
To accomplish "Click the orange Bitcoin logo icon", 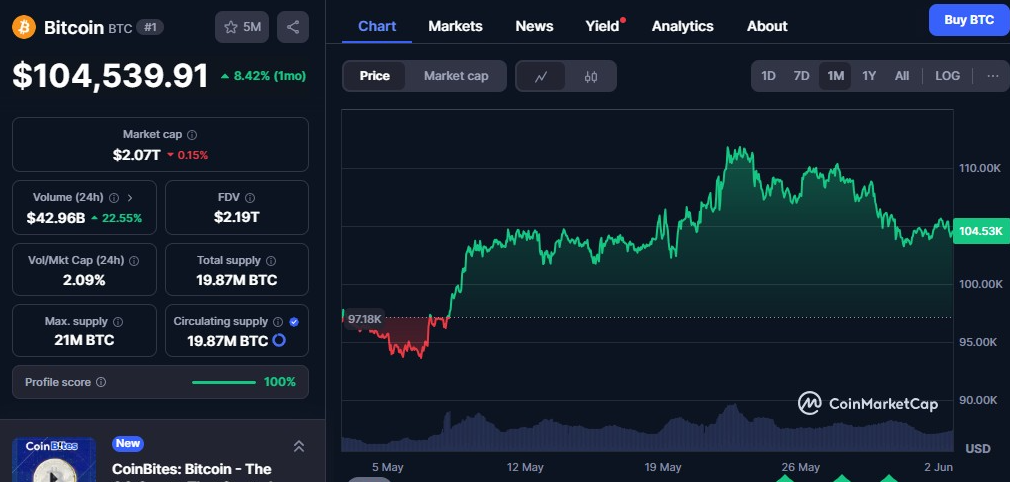I will pos(24,27).
